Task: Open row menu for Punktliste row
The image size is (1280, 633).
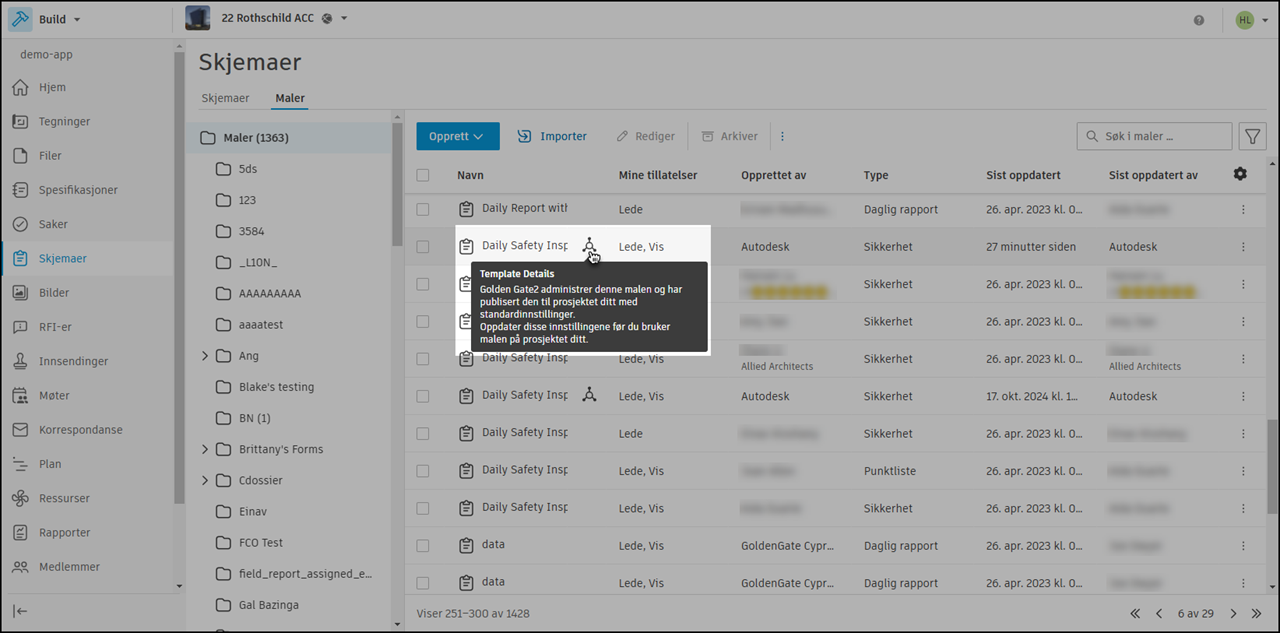Action: [1243, 471]
